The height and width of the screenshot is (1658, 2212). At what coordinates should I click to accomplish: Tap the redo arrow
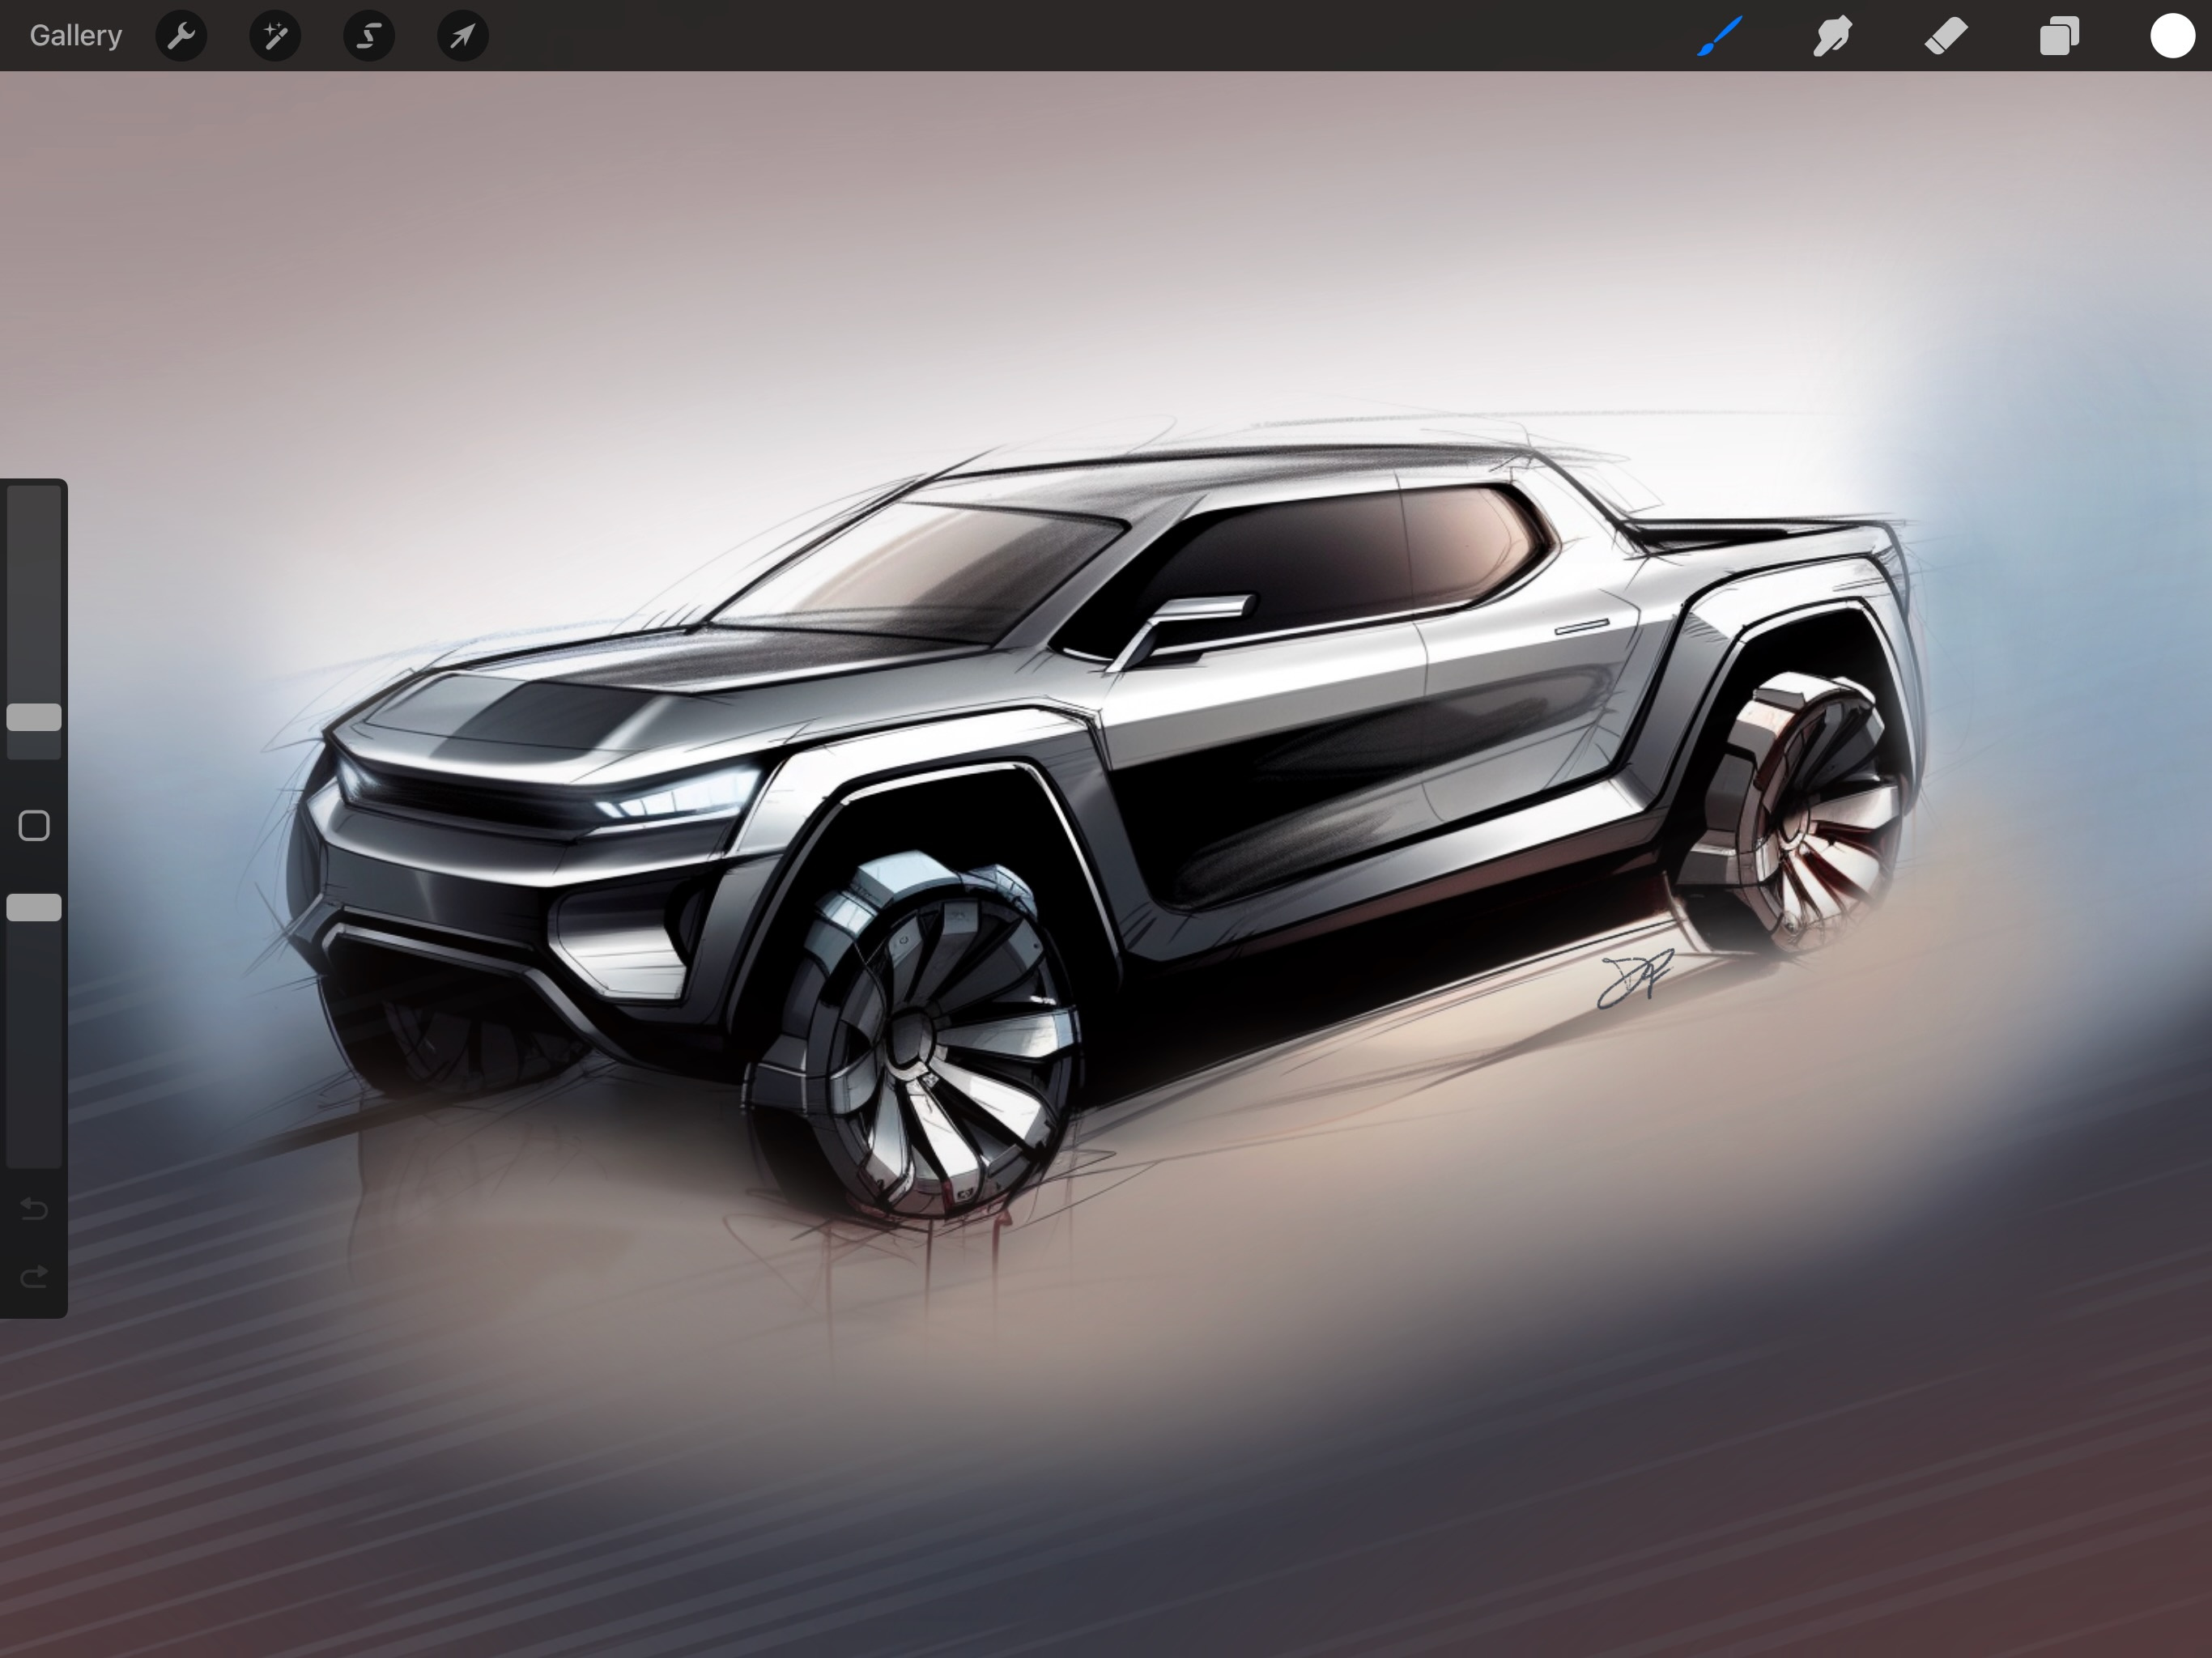tap(35, 1275)
